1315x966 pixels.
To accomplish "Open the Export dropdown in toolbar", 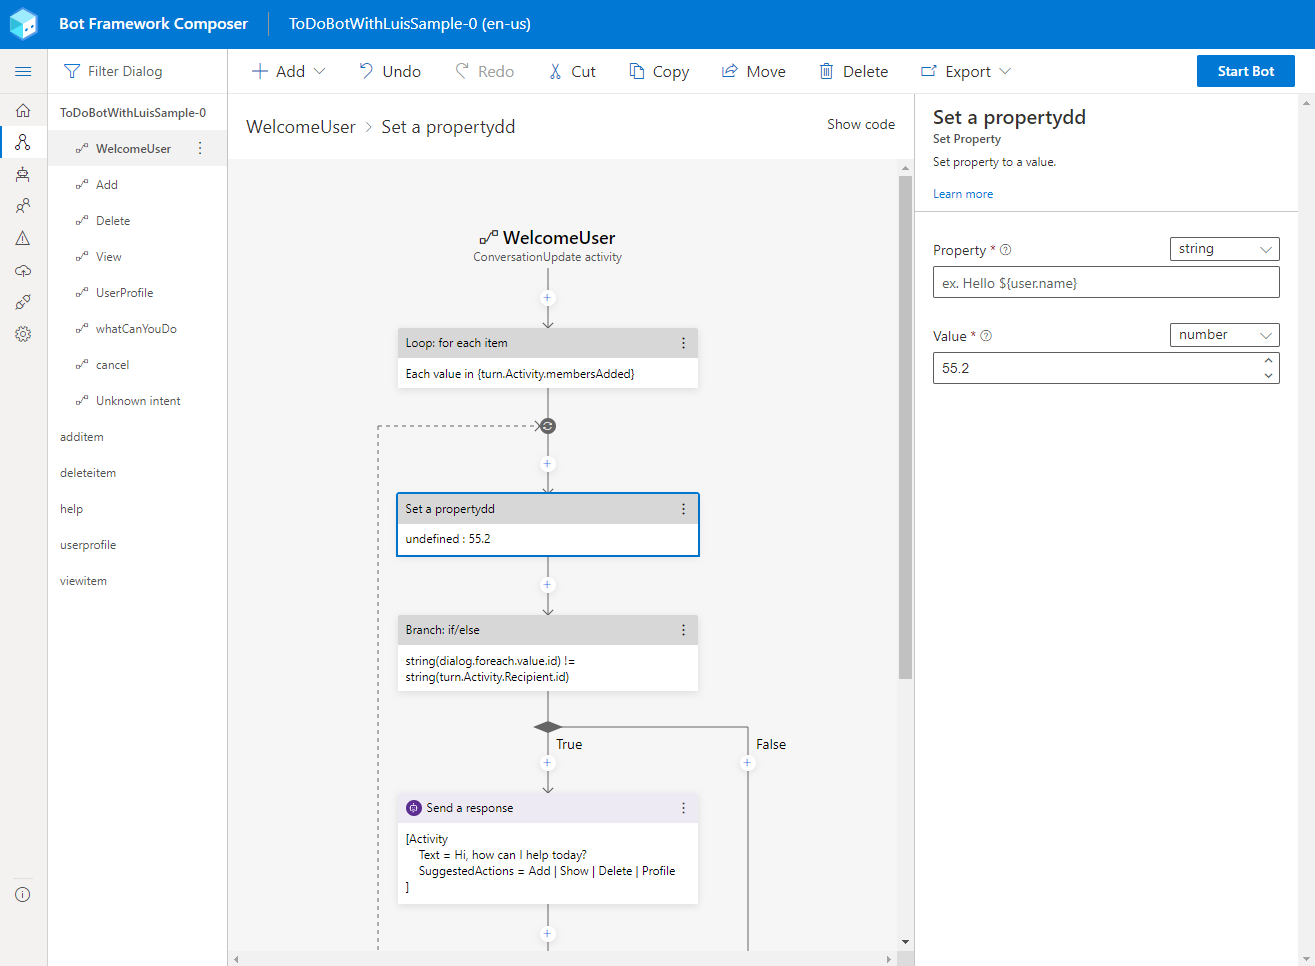I will (x=966, y=71).
